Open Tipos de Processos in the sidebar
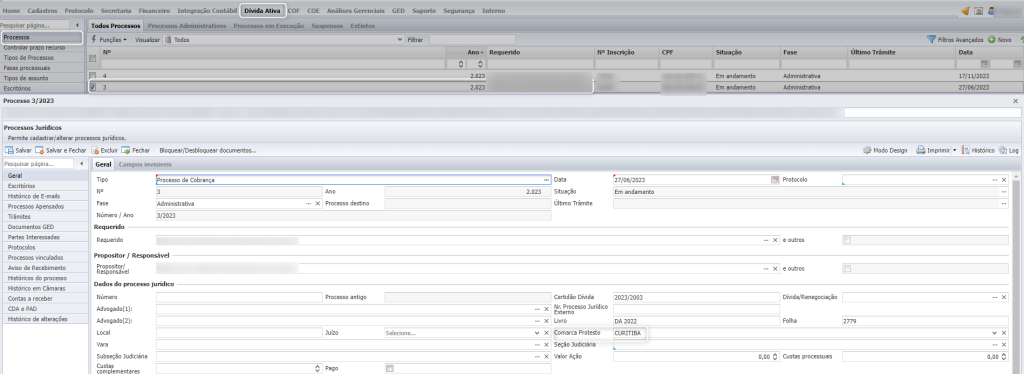 (x=42, y=58)
